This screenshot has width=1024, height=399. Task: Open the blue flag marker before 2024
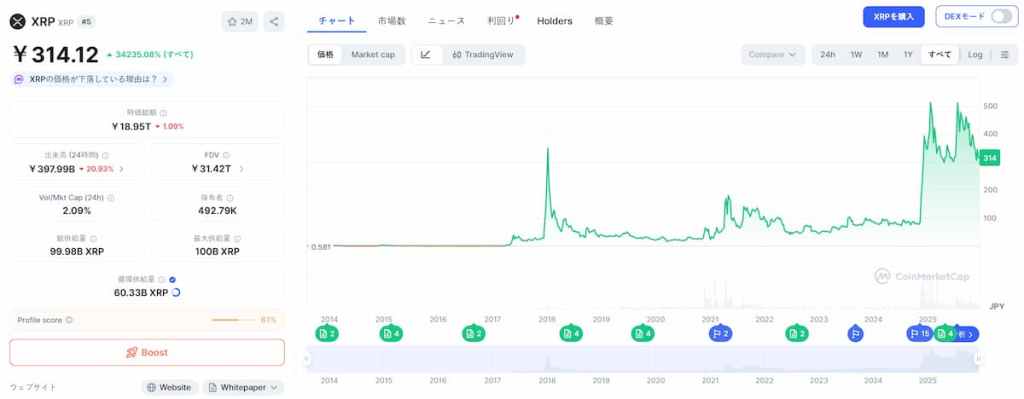coord(856,334)
